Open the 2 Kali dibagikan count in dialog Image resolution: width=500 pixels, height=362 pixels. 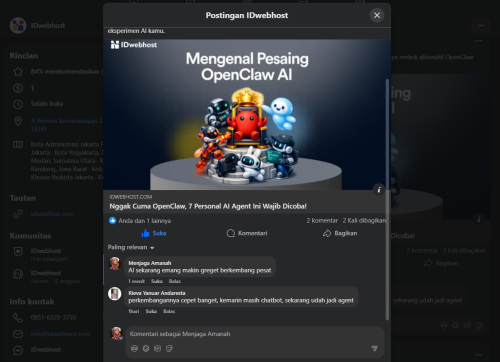pyautogui.click(x=364, y=221)
